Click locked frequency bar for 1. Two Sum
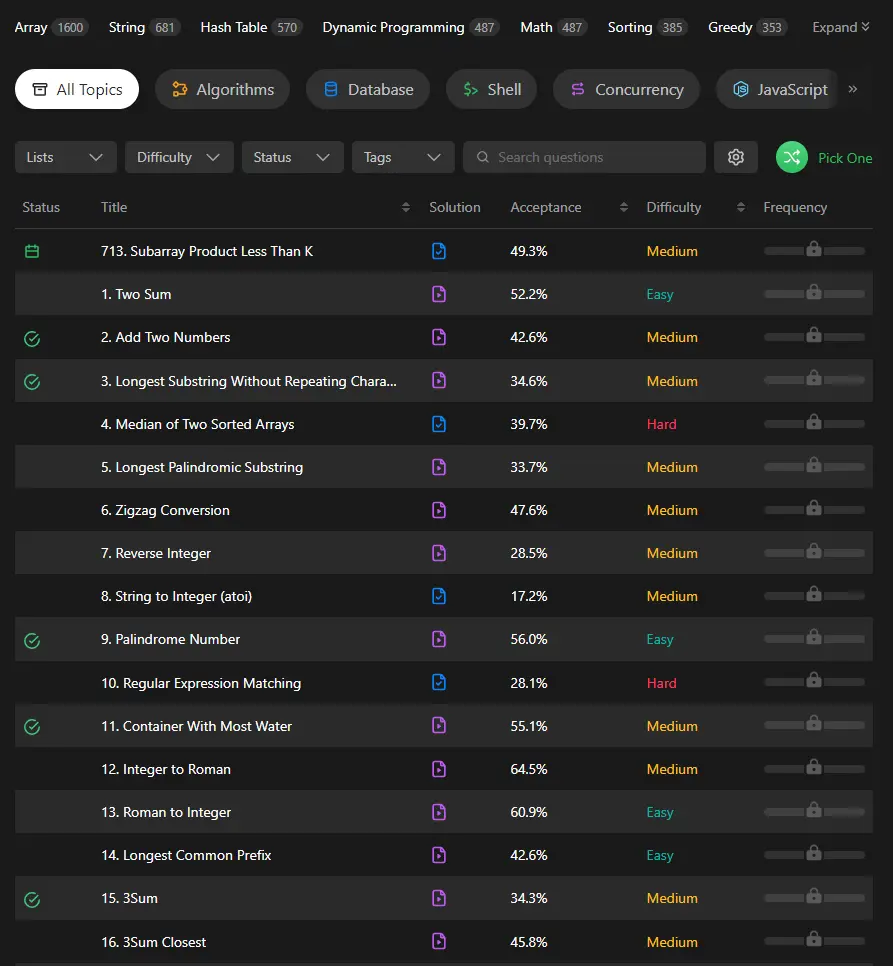Image resolution: width=893 pixels, height=966 pixels. (x=814, y=293)
